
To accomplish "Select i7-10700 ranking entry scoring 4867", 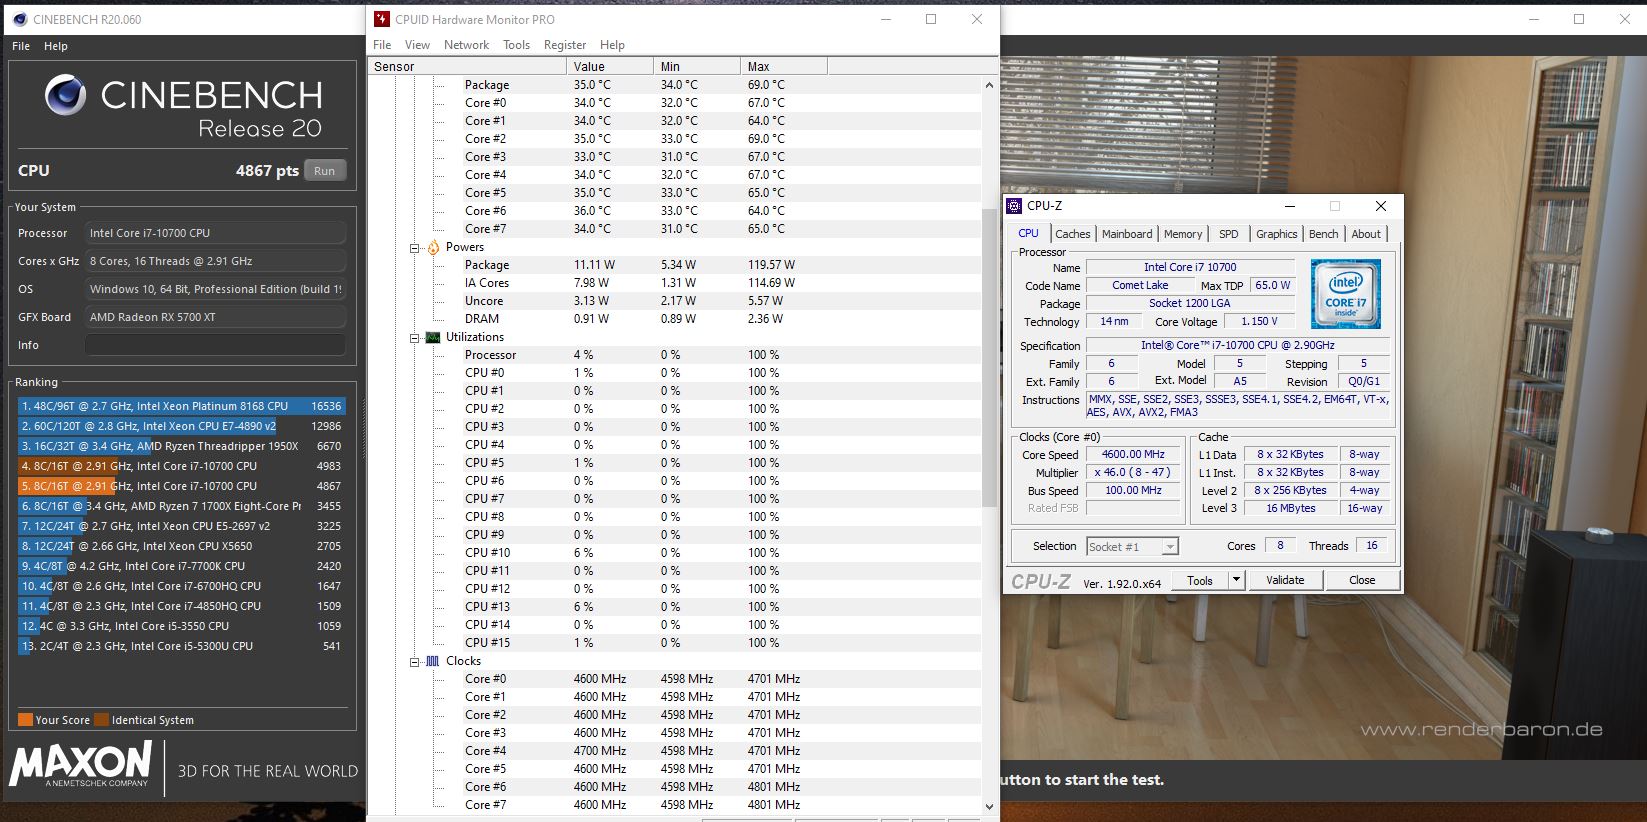I will (181, 486).
